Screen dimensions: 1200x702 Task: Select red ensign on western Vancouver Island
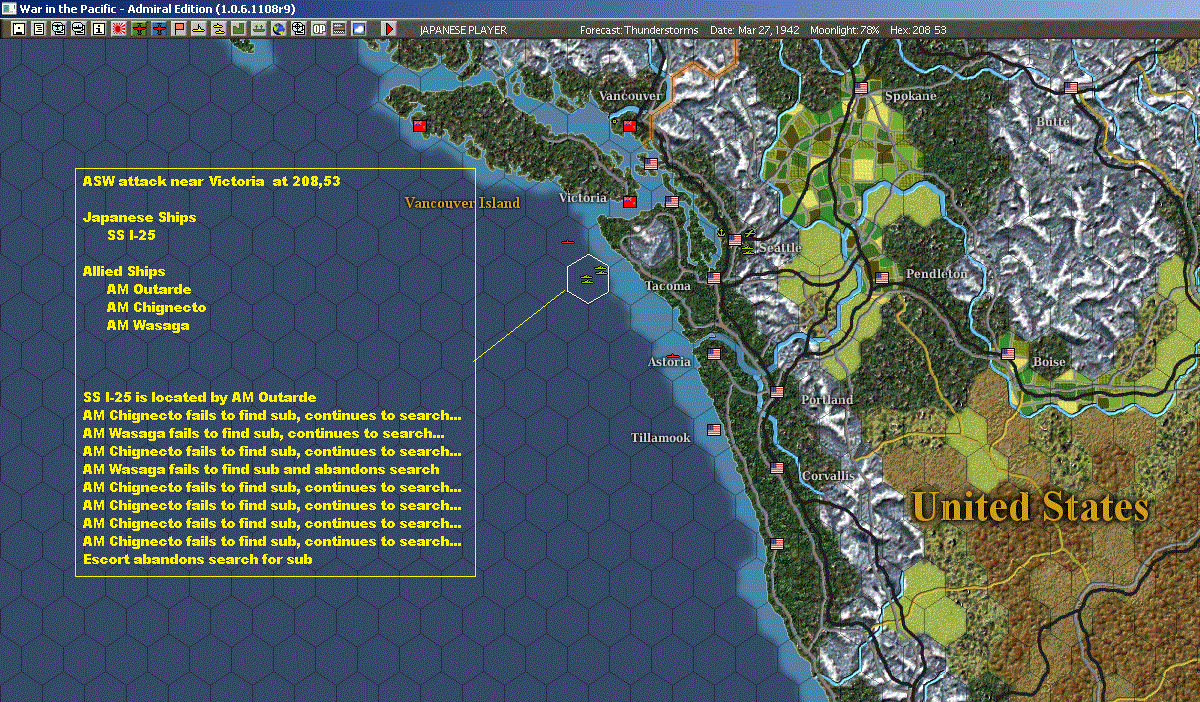click(x=420, y=126)
